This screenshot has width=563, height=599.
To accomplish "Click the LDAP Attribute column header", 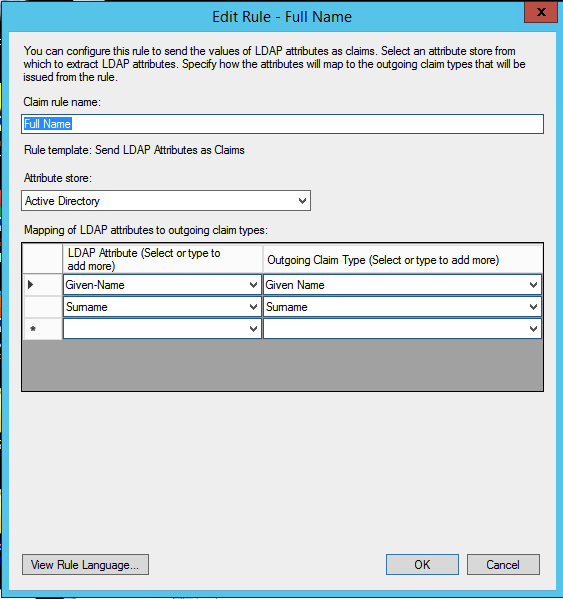I will (162, 259).
